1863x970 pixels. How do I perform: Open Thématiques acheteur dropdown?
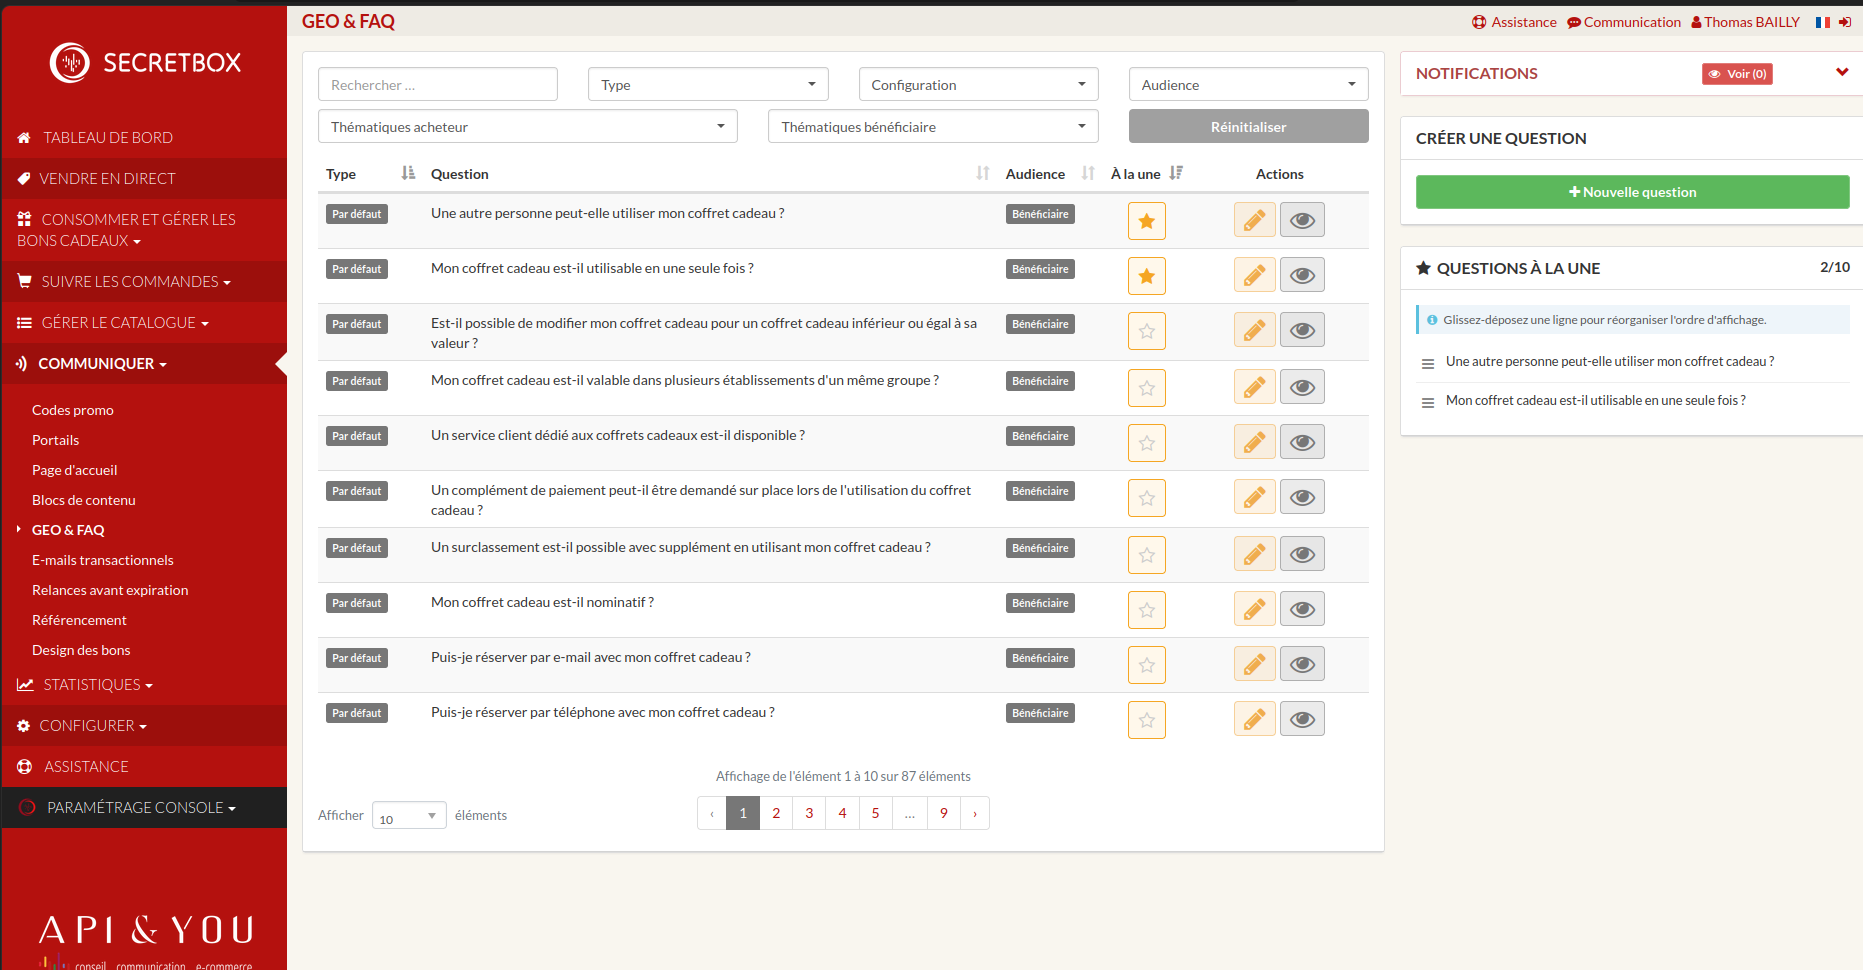tap(527, 127)
